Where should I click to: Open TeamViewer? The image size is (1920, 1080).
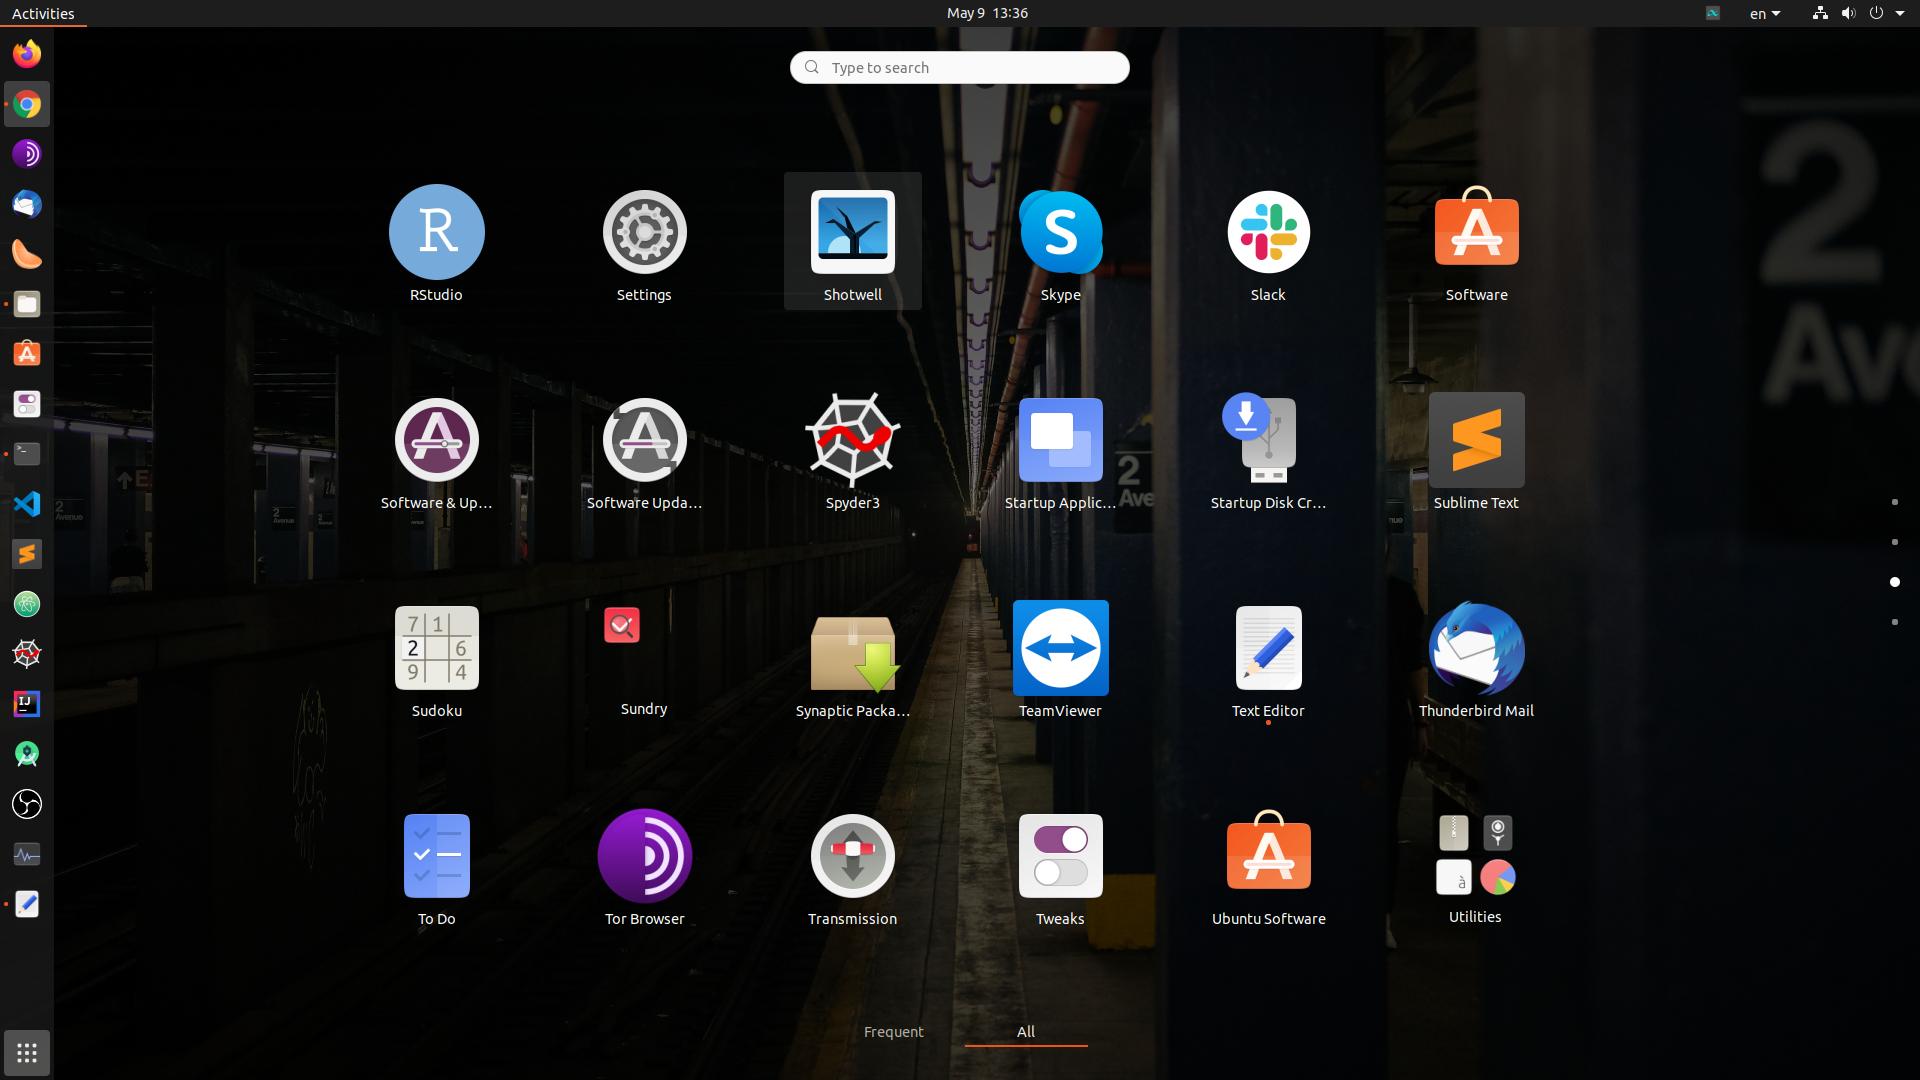pyautogui.click(x=1060, y=647)
